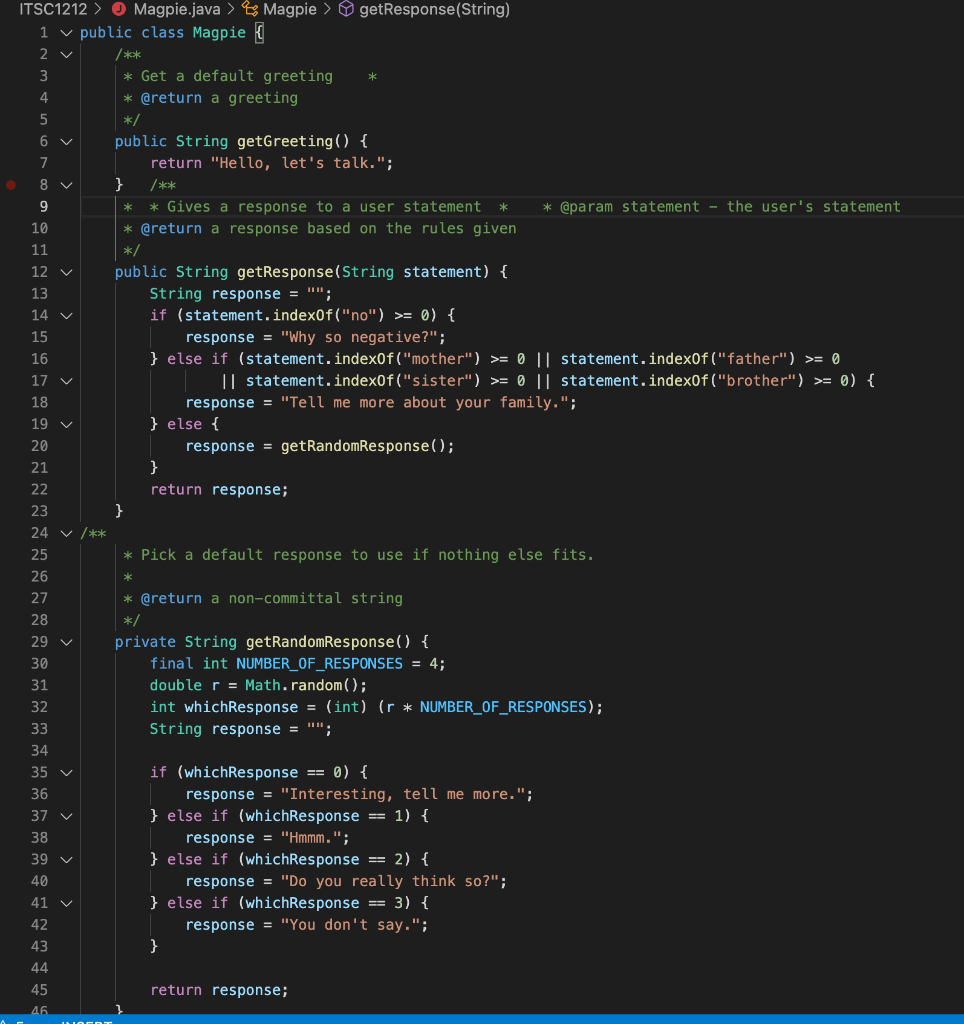Collapse the Javadoc comment starting at line 24
Image resolution: width=964 pixels, height=1024 pixels.
(x=65, y=533)
